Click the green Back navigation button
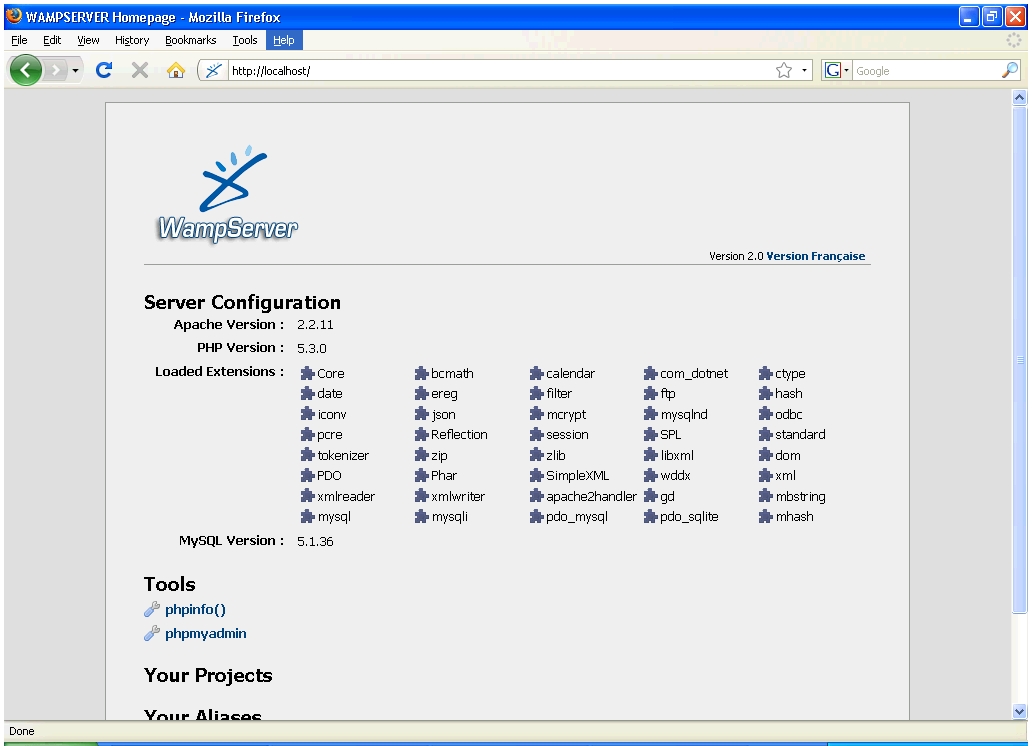 coord(26,70)
